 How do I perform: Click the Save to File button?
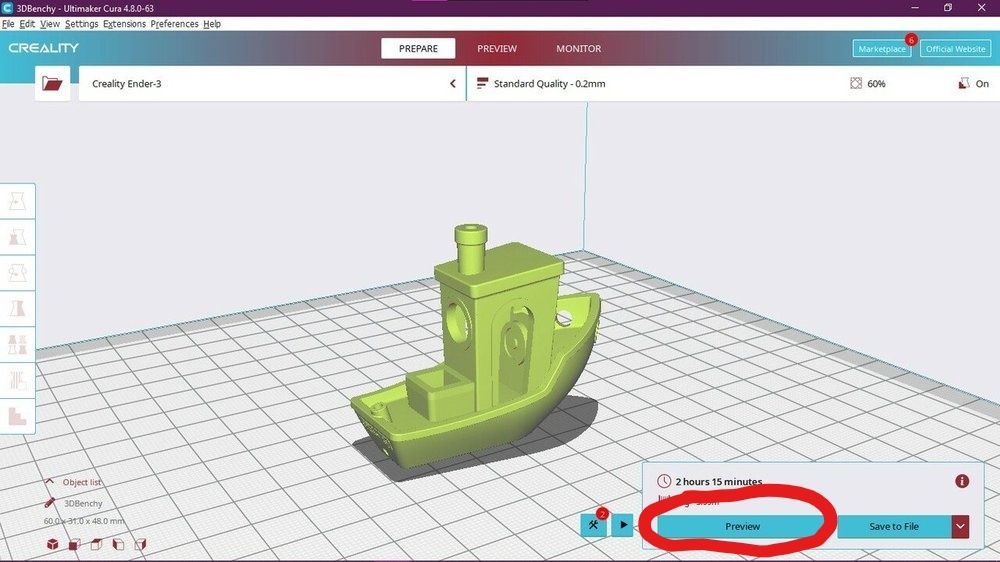tap(894, 526)
